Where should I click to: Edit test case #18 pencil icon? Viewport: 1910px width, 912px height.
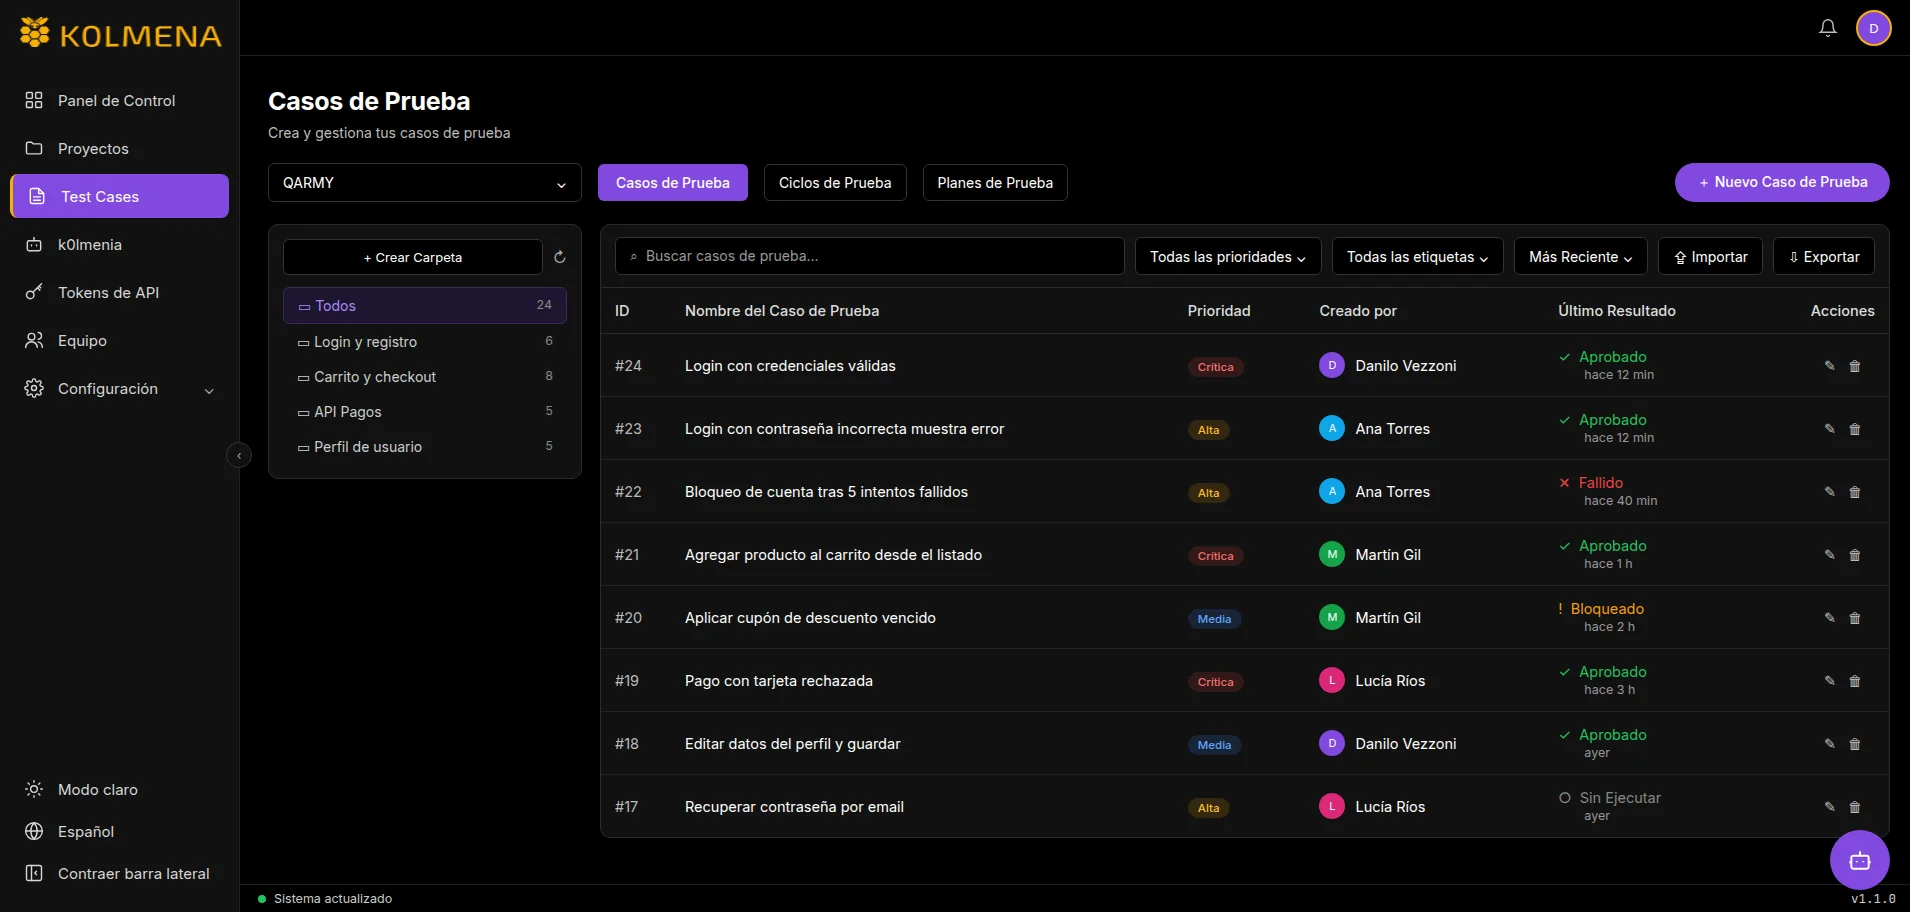1829,744
